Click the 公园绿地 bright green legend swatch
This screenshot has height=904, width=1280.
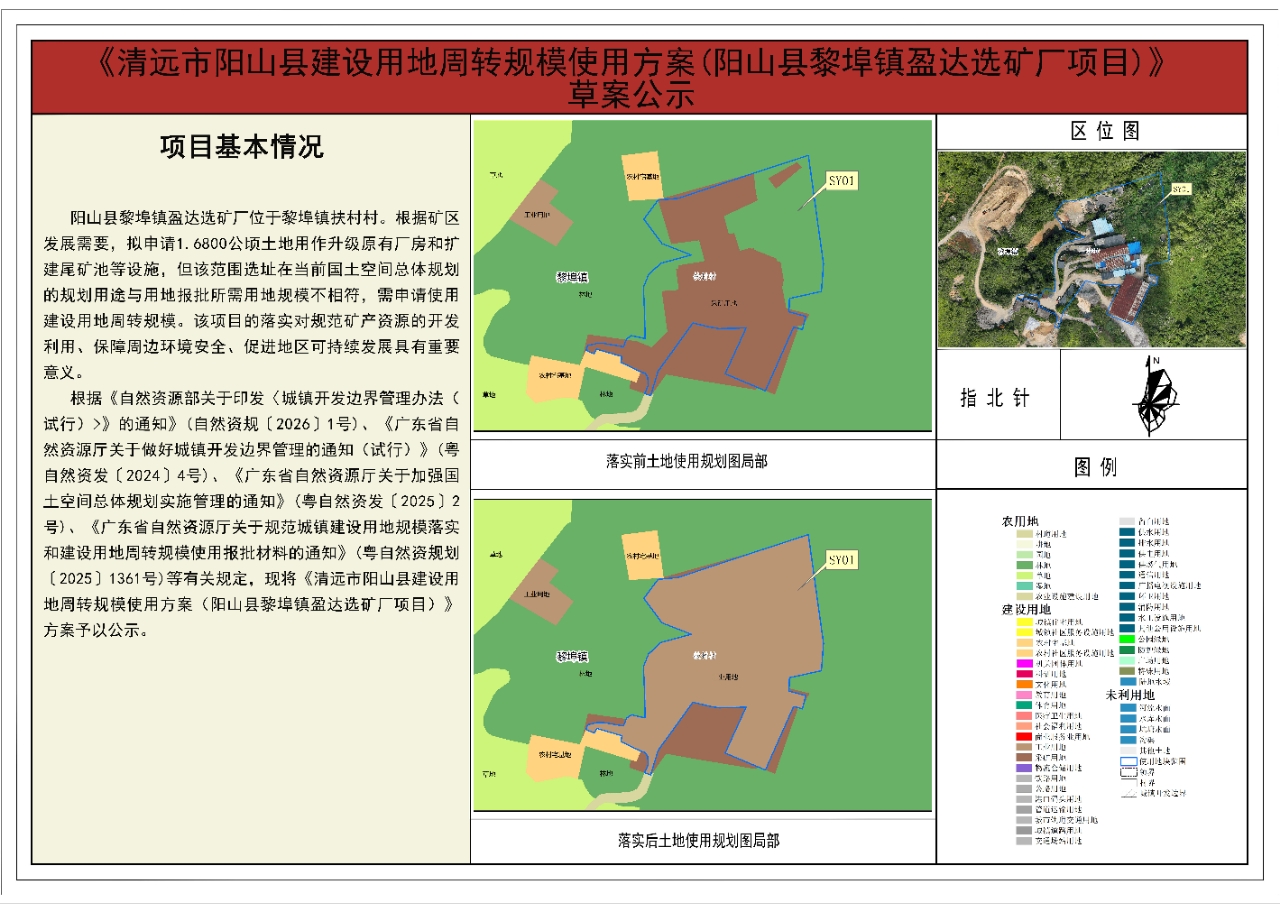(x=1127, y=639)
